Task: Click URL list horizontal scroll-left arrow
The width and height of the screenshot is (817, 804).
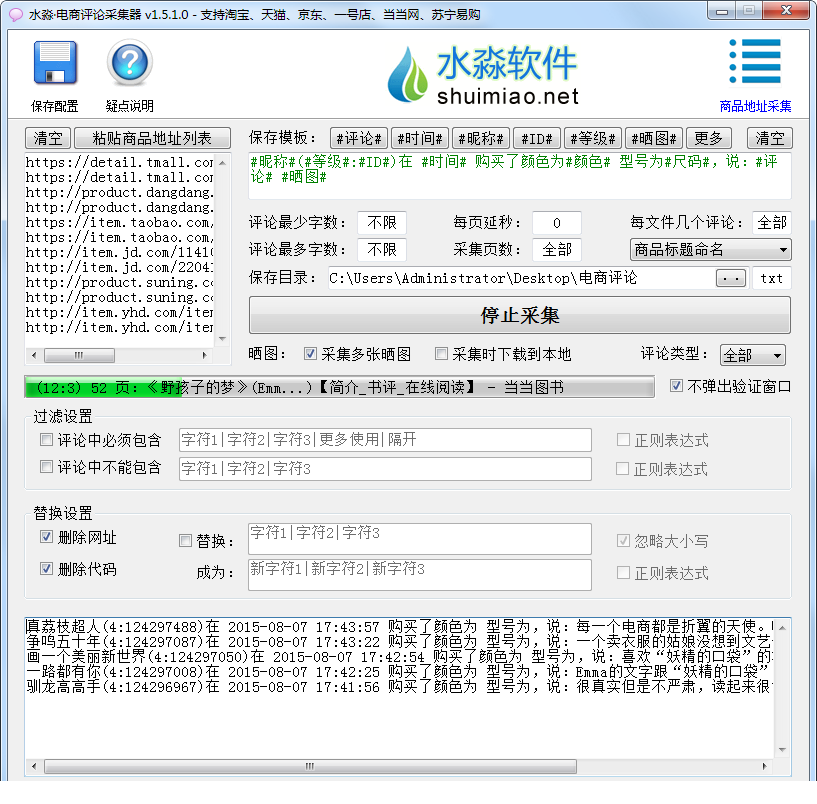Action: (x=34, y=355)
